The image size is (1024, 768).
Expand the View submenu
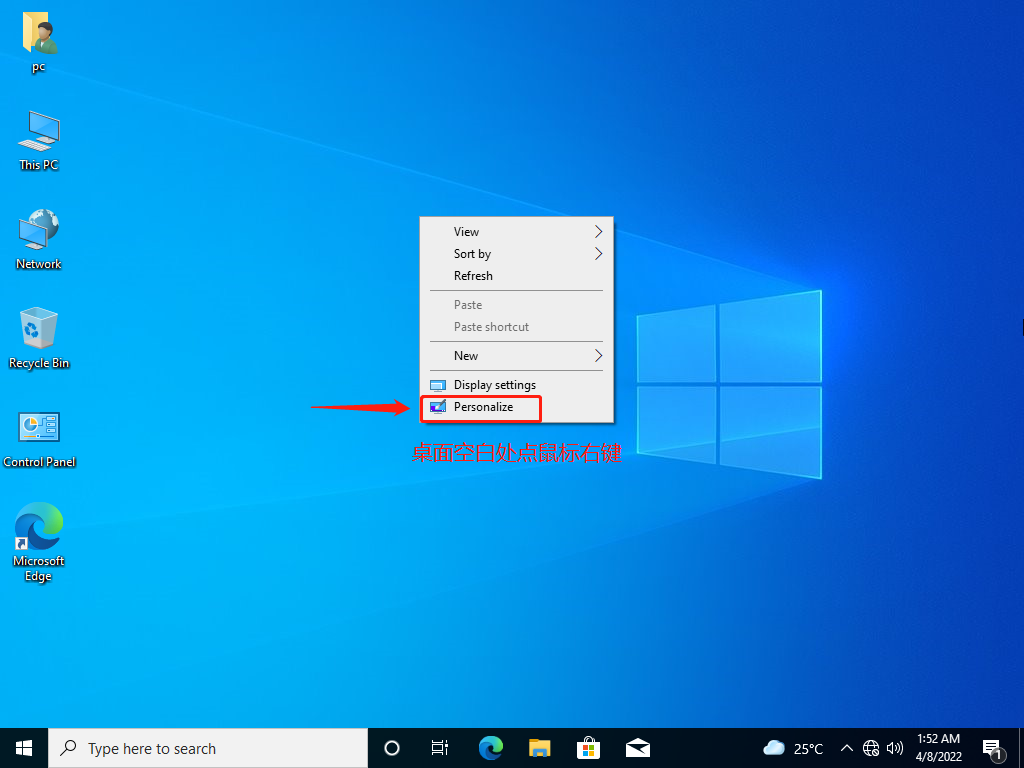pos(466,231)
